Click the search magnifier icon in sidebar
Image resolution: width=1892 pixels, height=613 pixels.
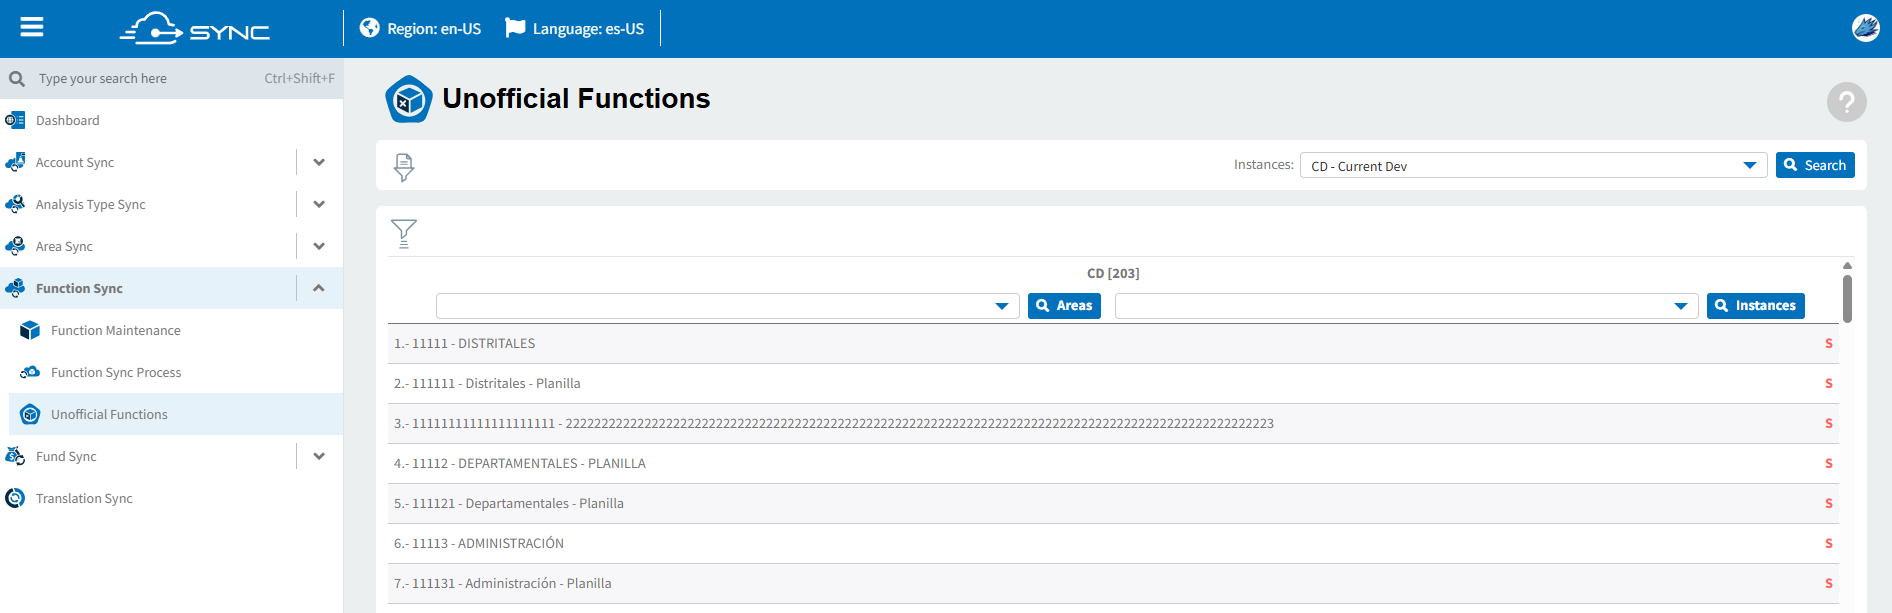point(17,78)
